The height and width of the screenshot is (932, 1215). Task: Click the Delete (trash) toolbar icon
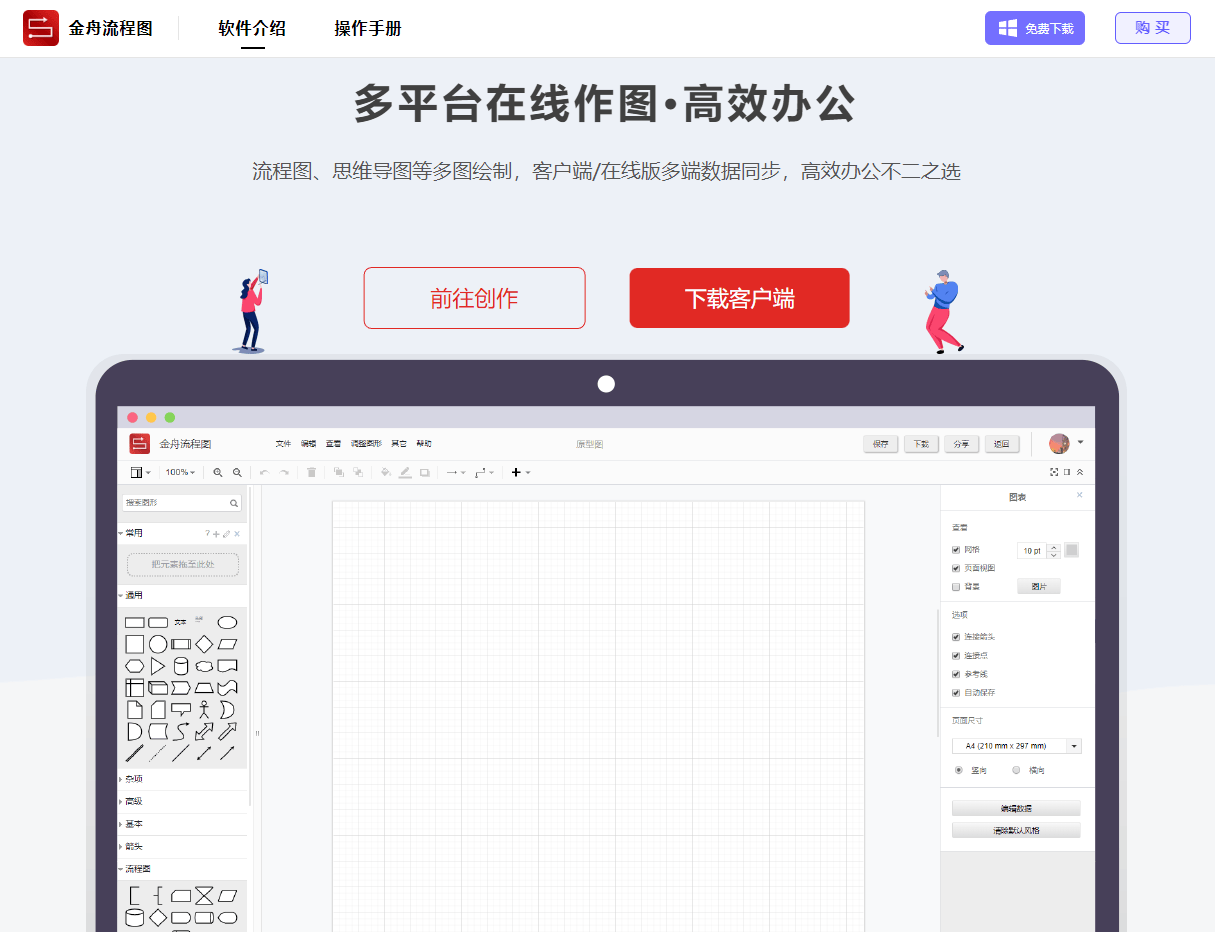coord(311,472)
